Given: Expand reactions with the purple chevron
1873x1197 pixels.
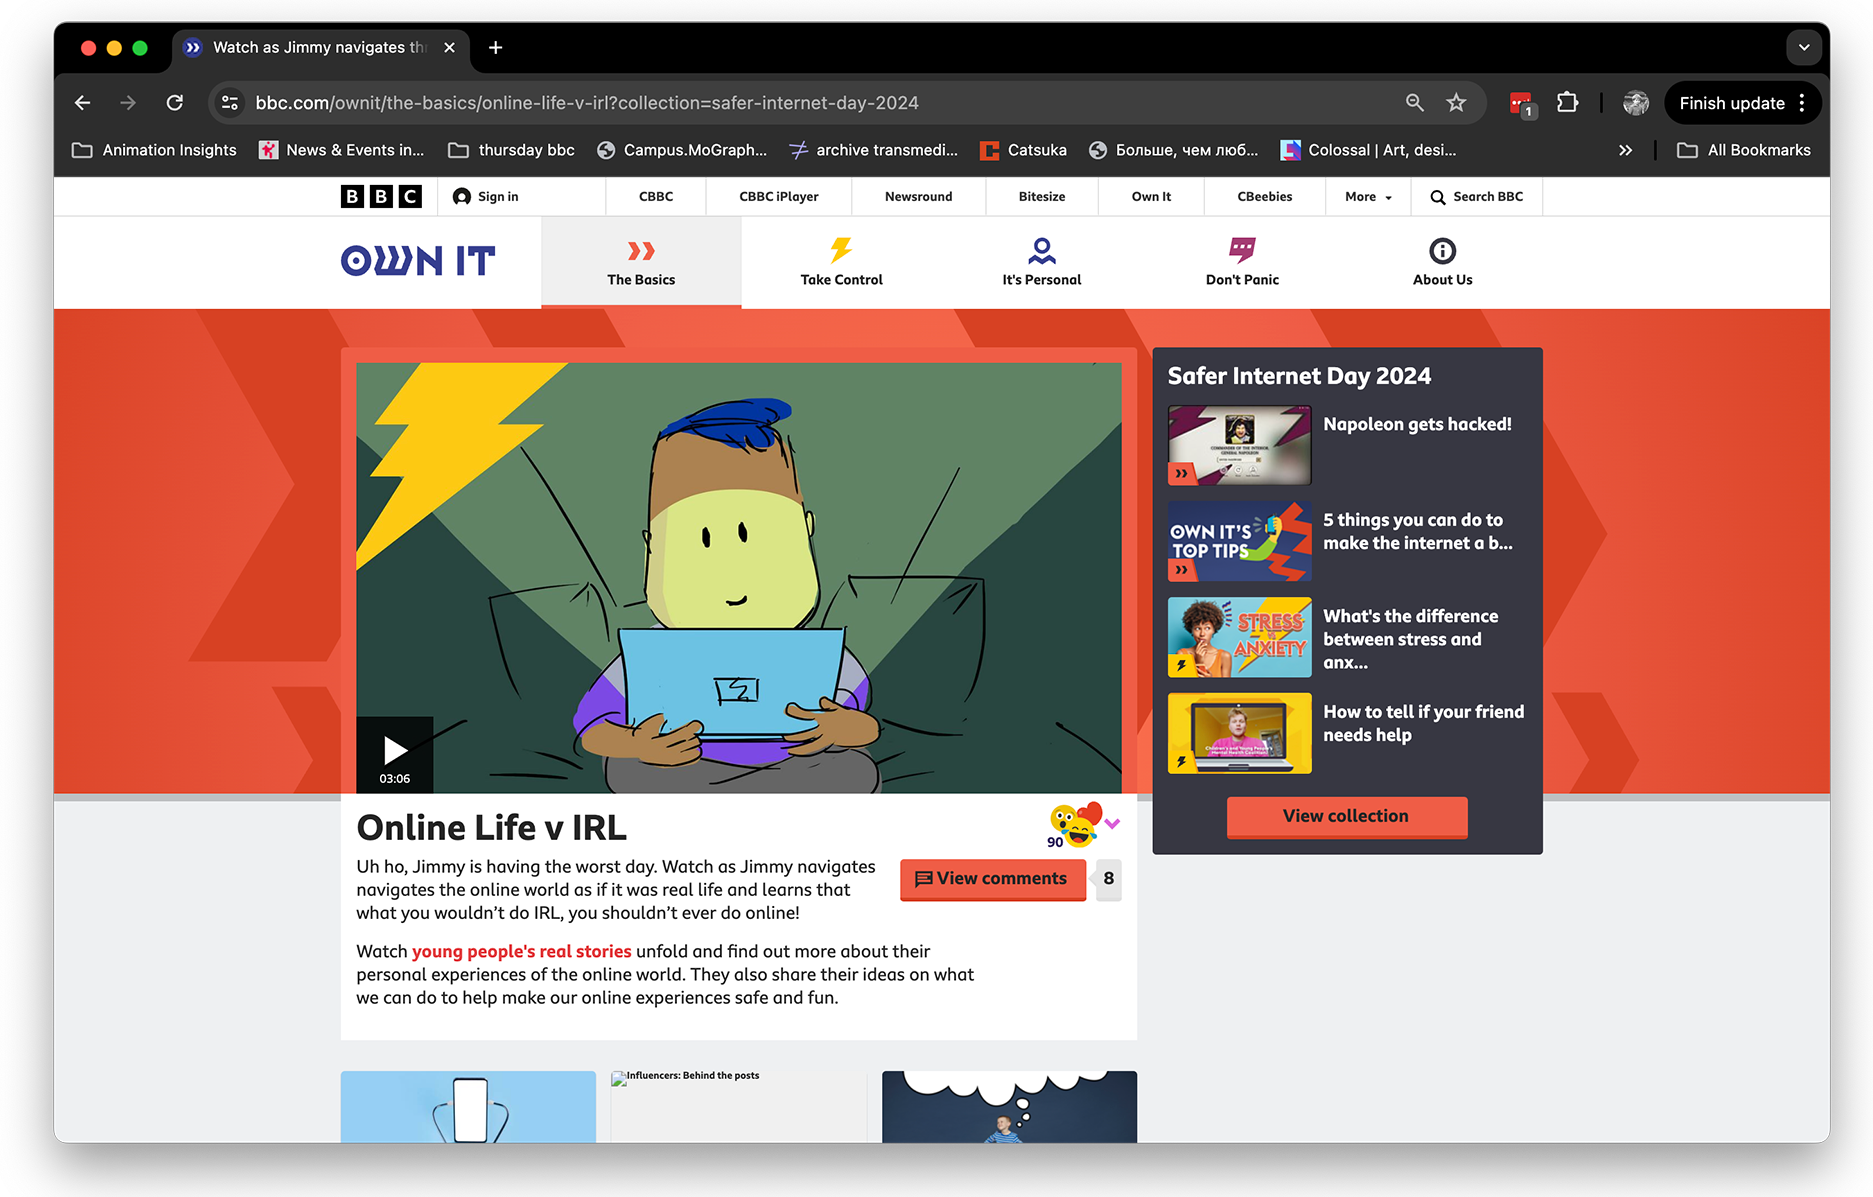Looking at the screenshot, I should tap(1112, 824).
